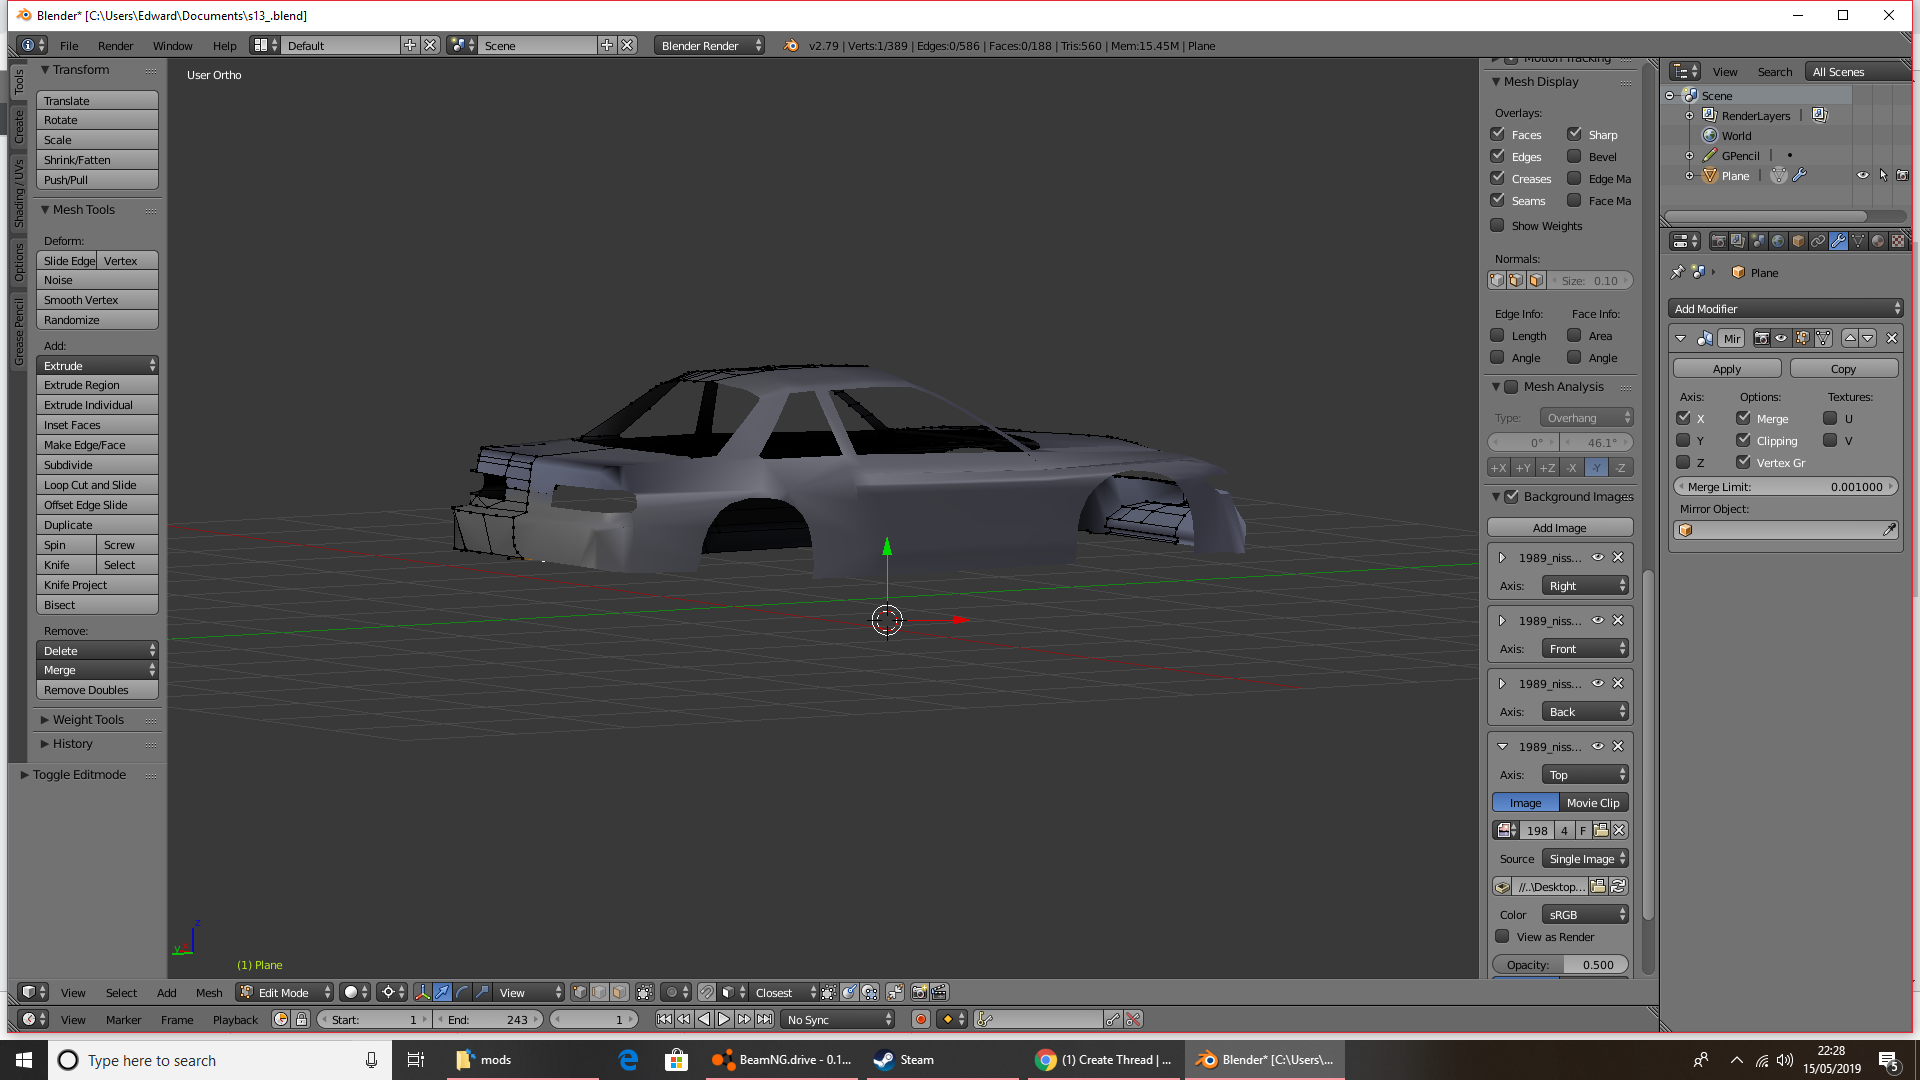
Task: Open the Blender Render engine dropdown
Action: (709, 45)
